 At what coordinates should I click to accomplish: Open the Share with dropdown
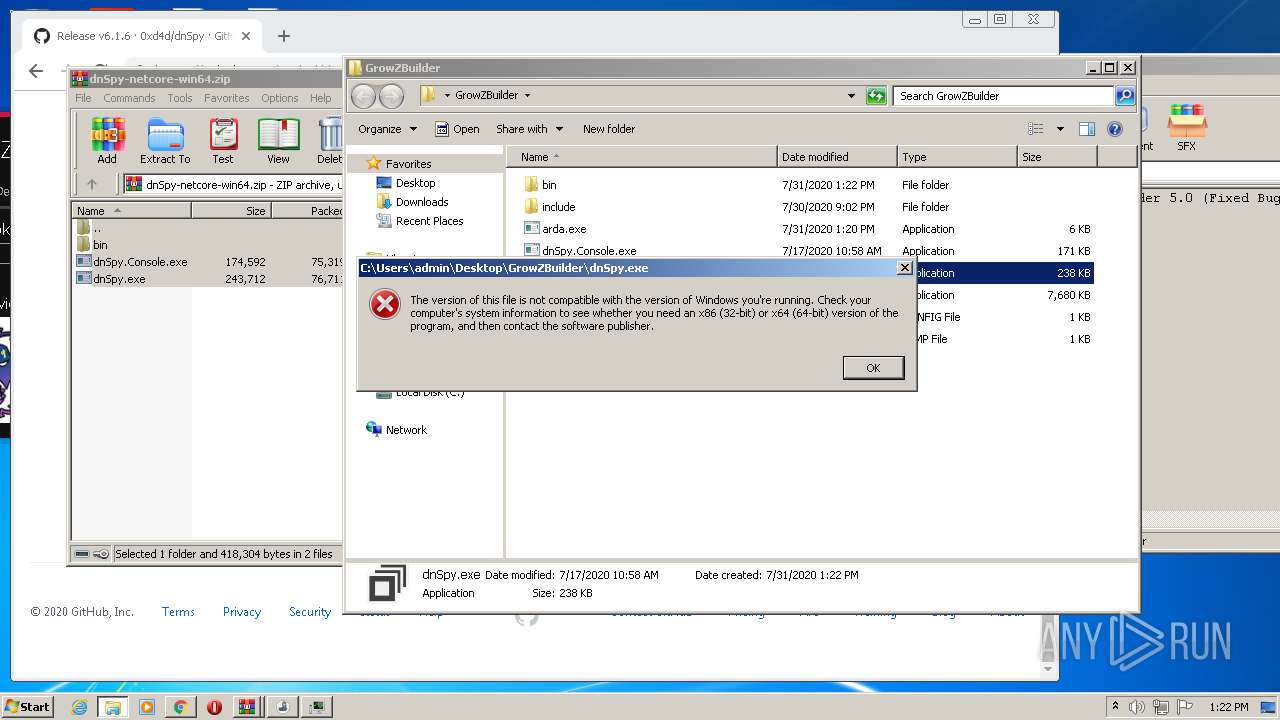point(529,129)
